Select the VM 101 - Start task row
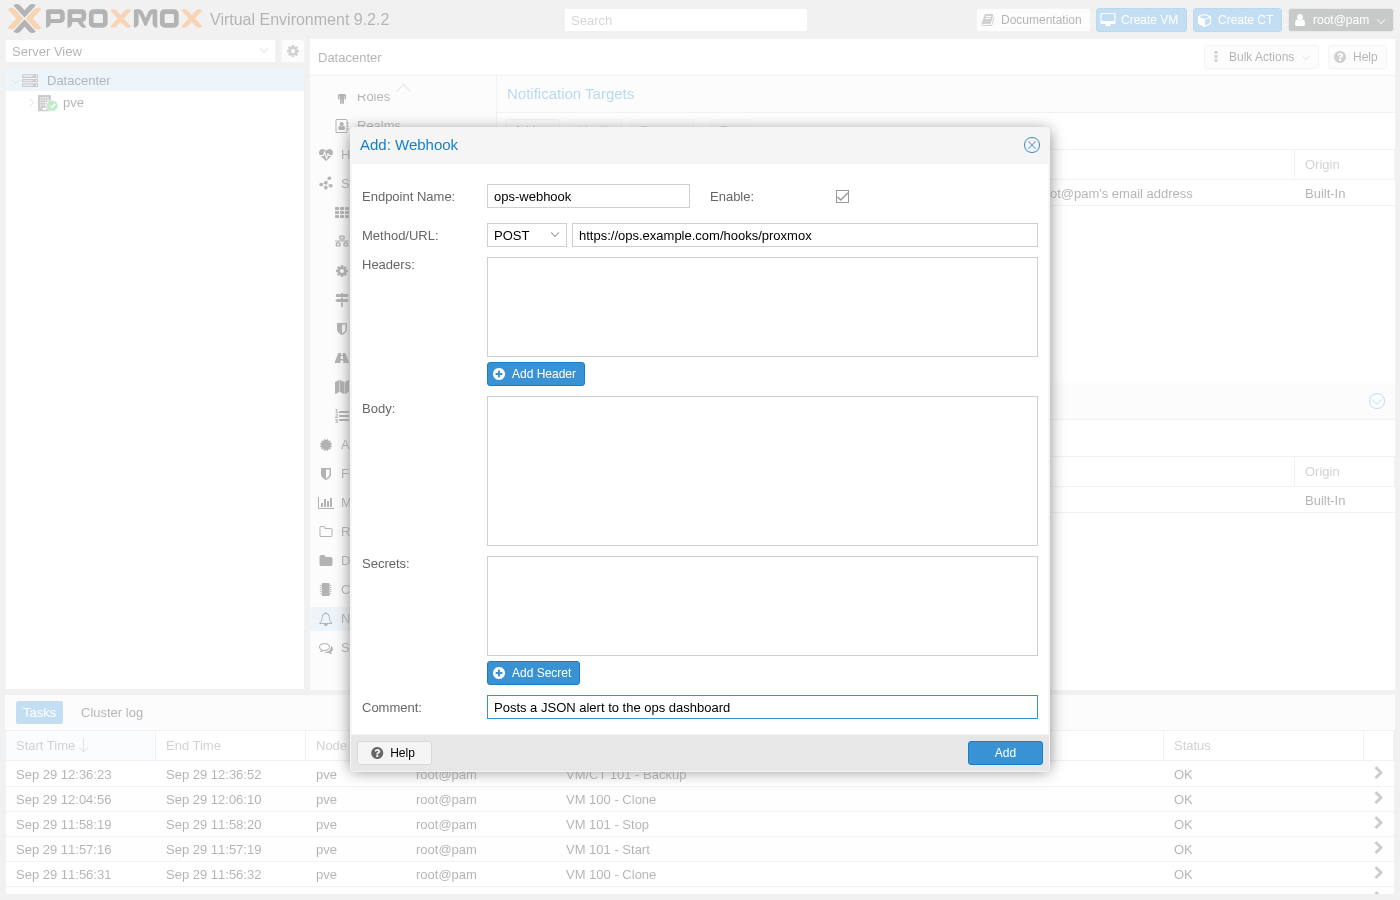 [700, 849]
